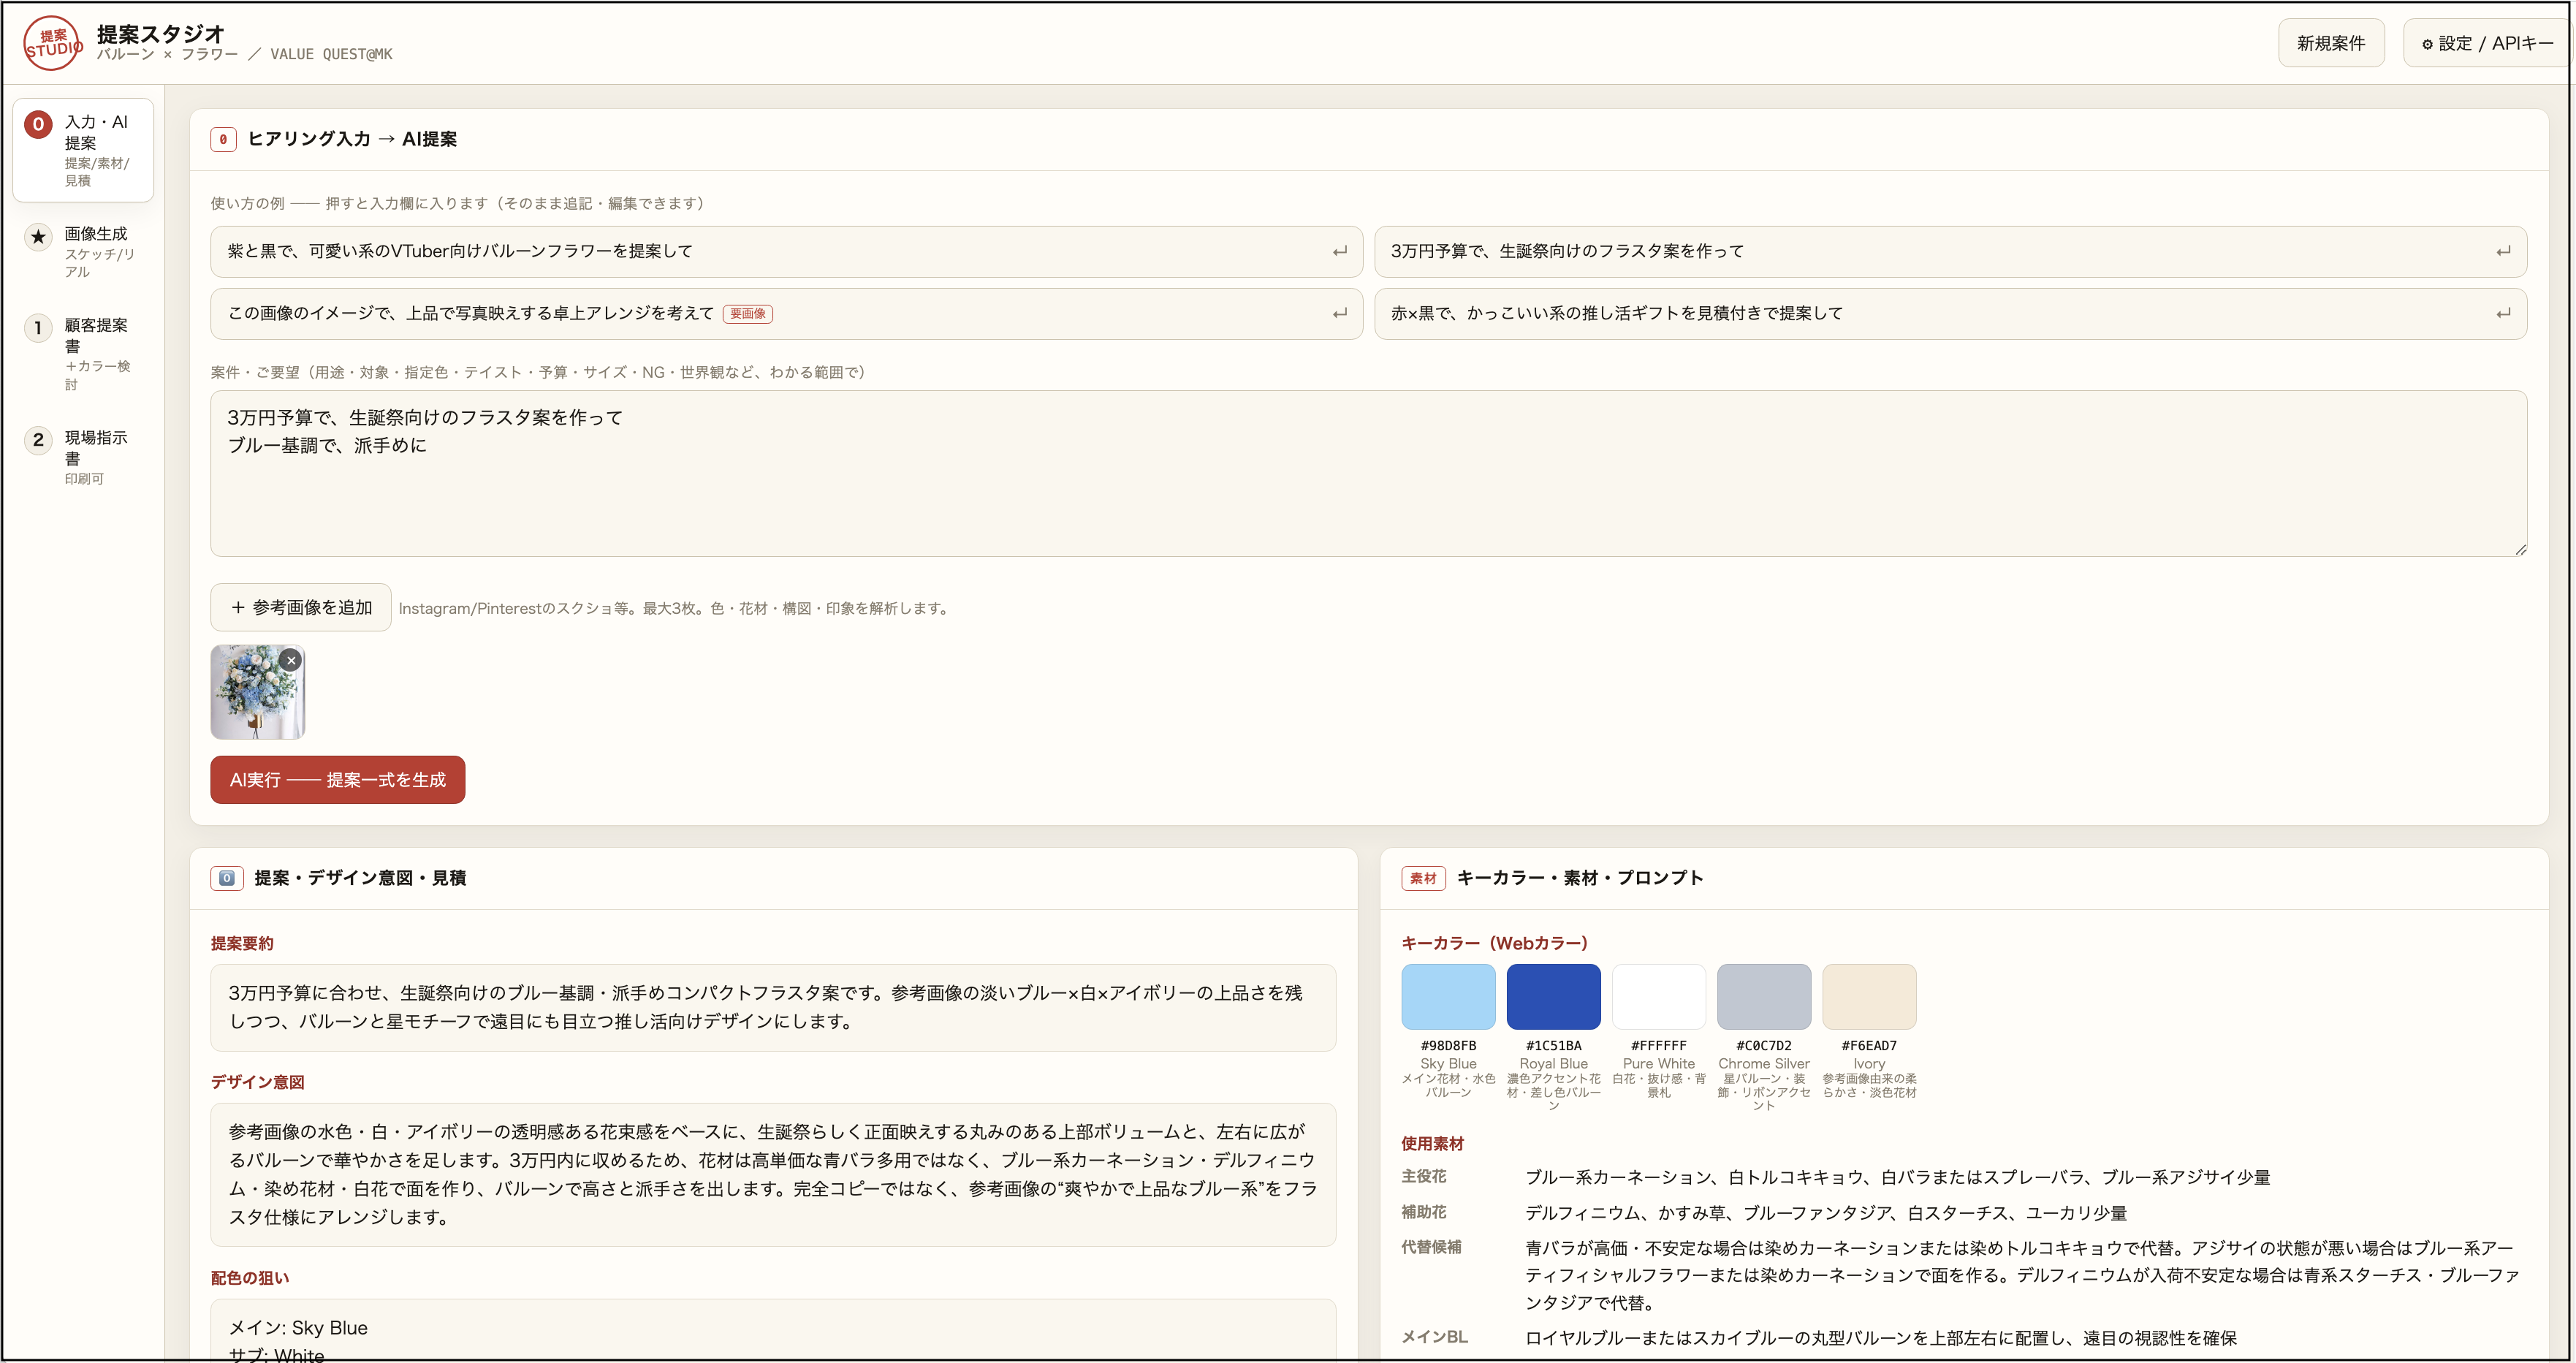Click the Instagram/Pinterestのスクショ等 hint text

[675, 608]
